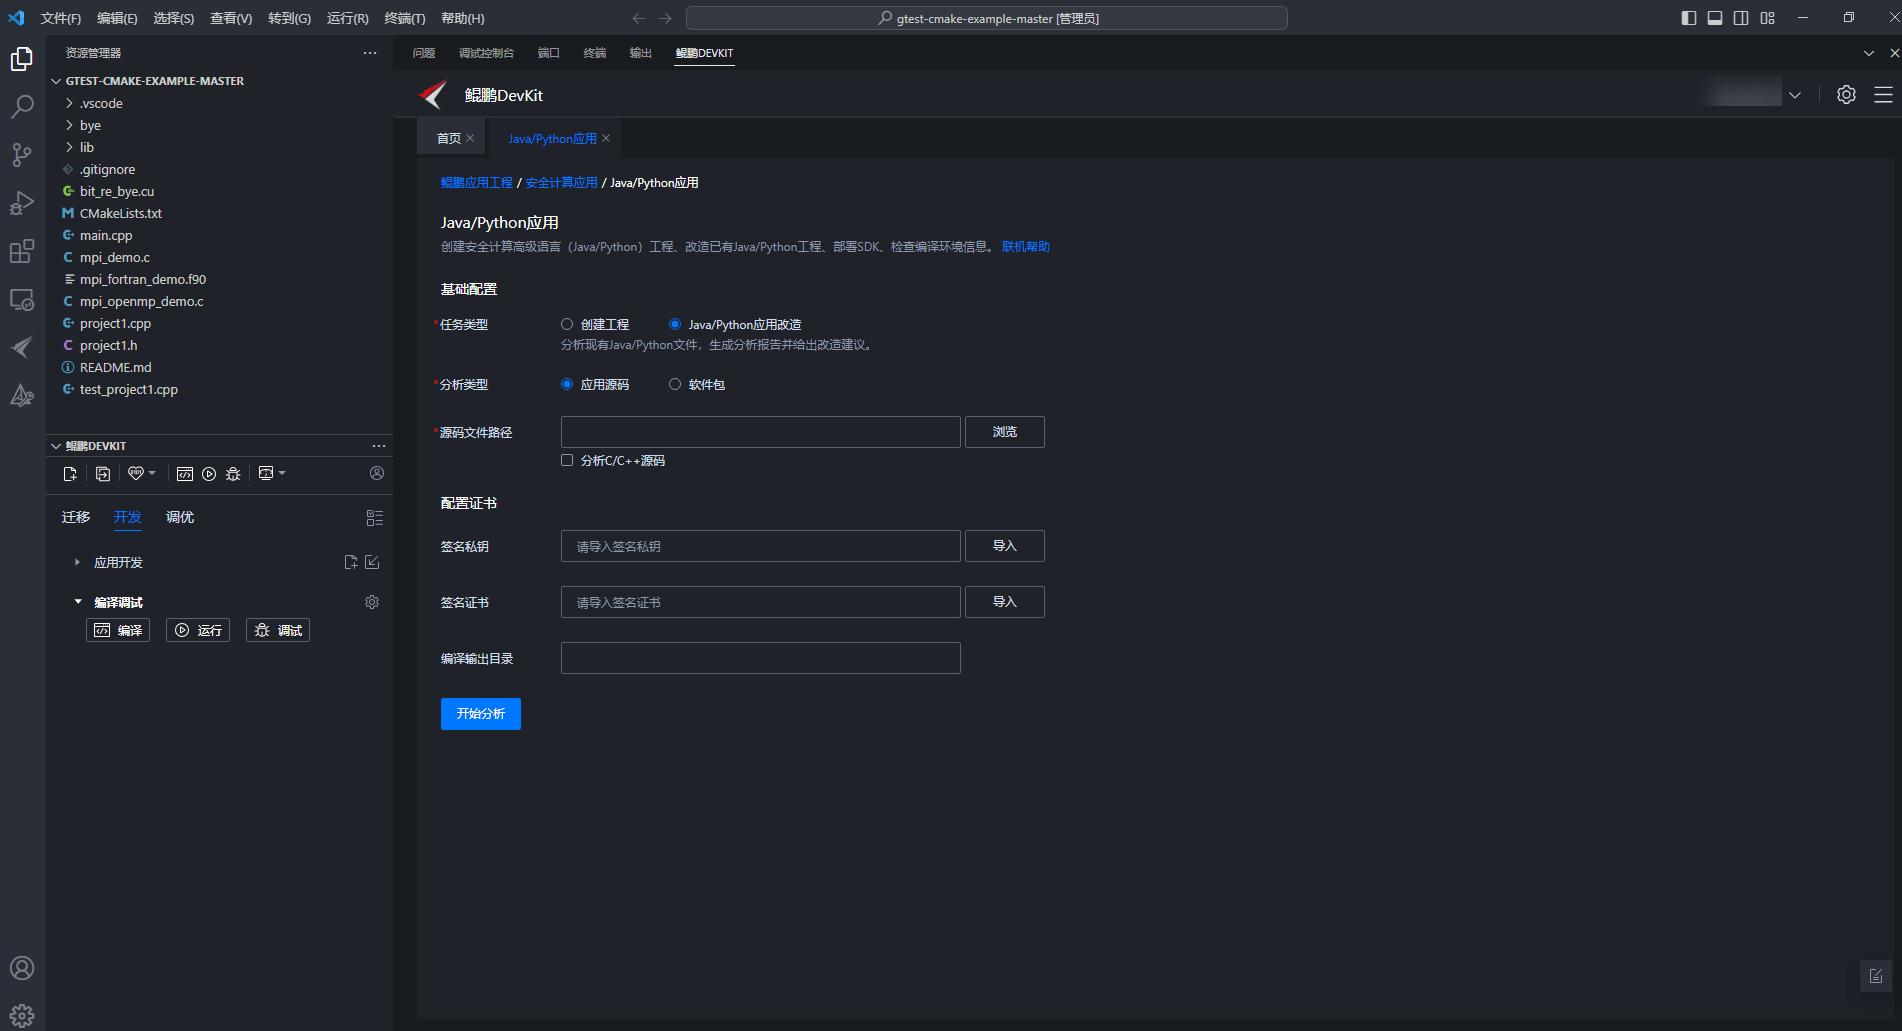Click run icon in DevKit toolbar
This screenshot has height=1031, width=1902.
click(x=209, y=474)
